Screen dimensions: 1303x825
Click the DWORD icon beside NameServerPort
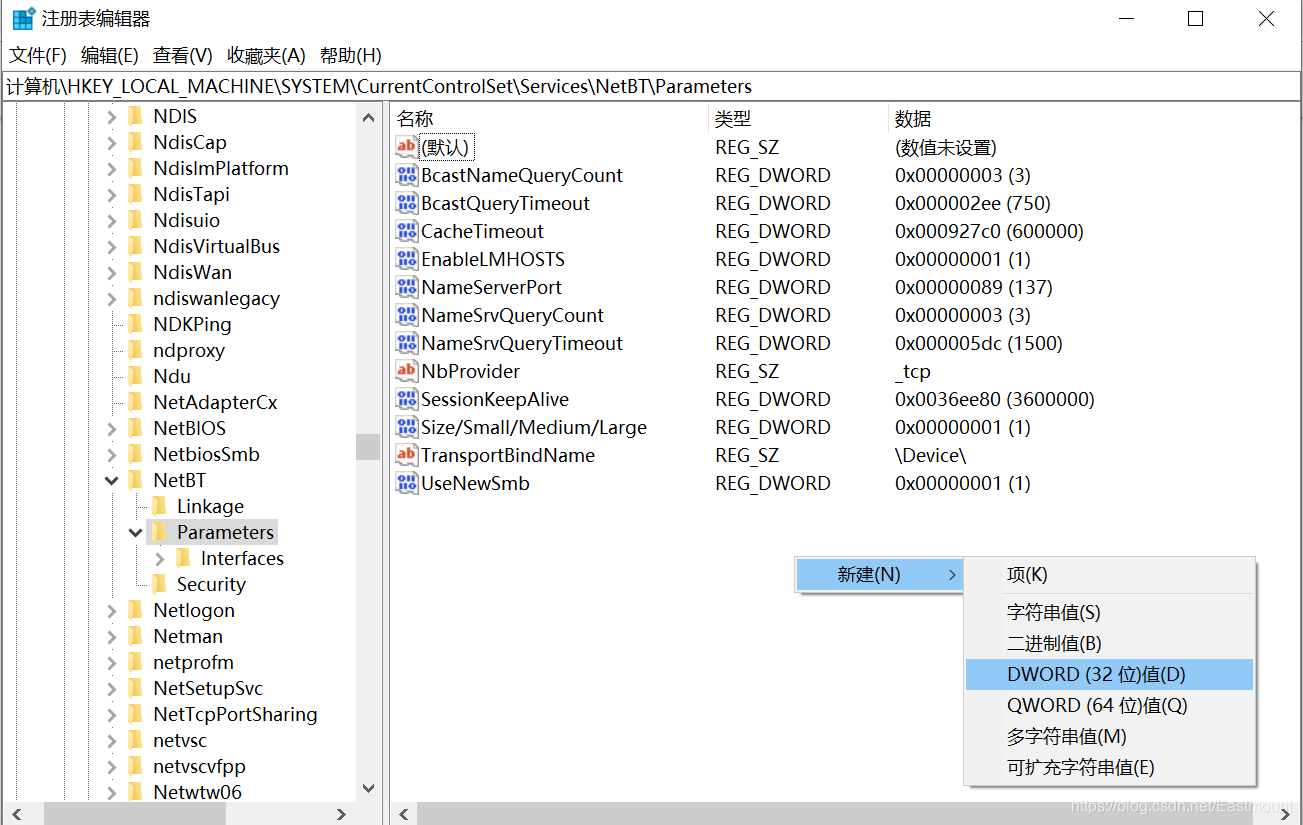(x=406, y=288)
